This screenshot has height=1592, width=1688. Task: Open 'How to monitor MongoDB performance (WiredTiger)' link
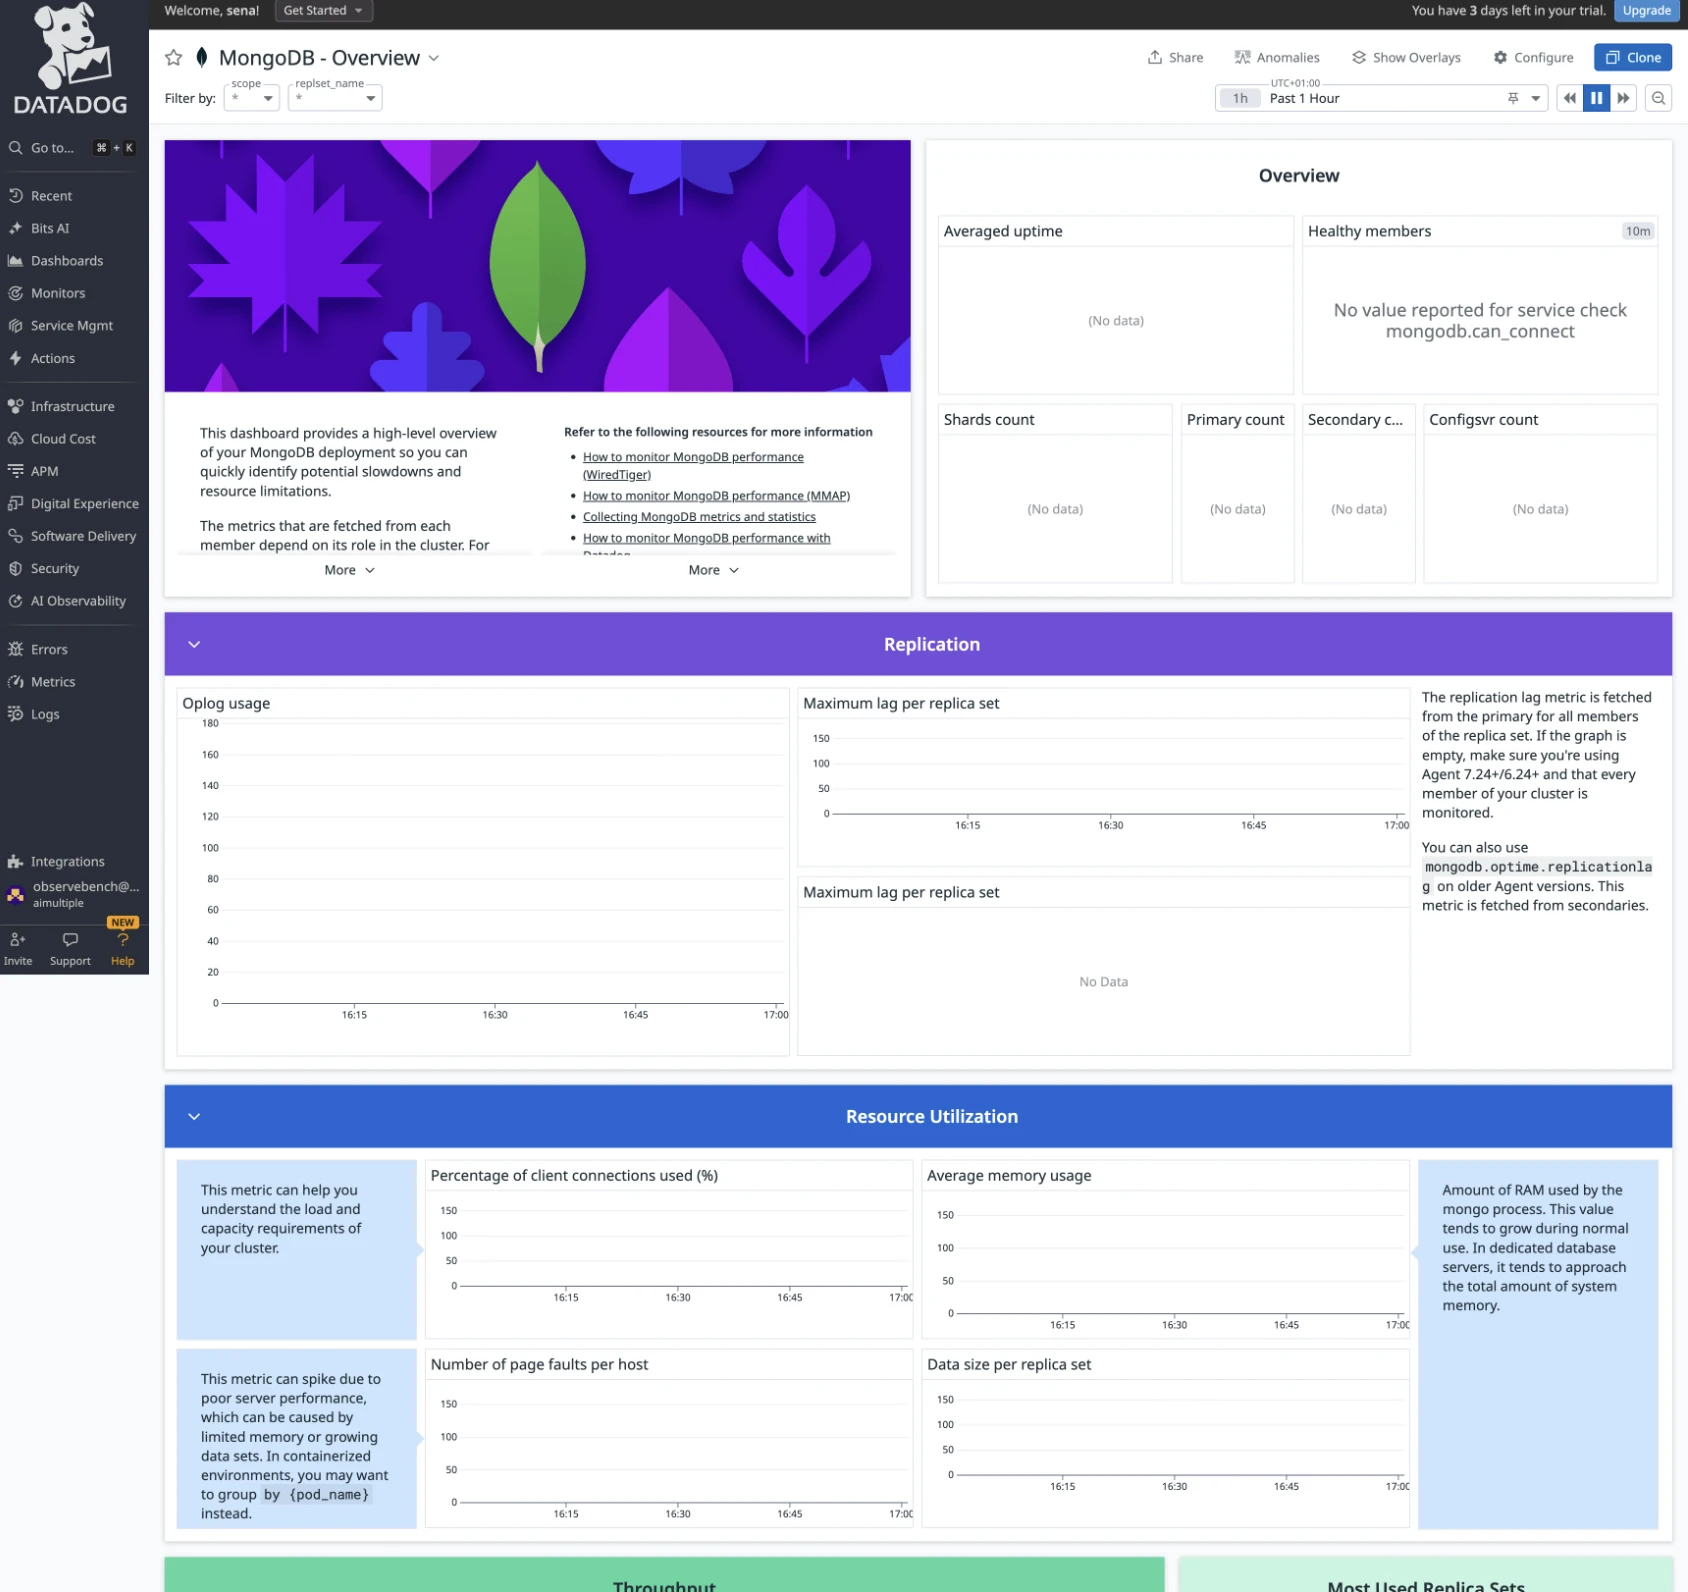(x=693, y=466)
